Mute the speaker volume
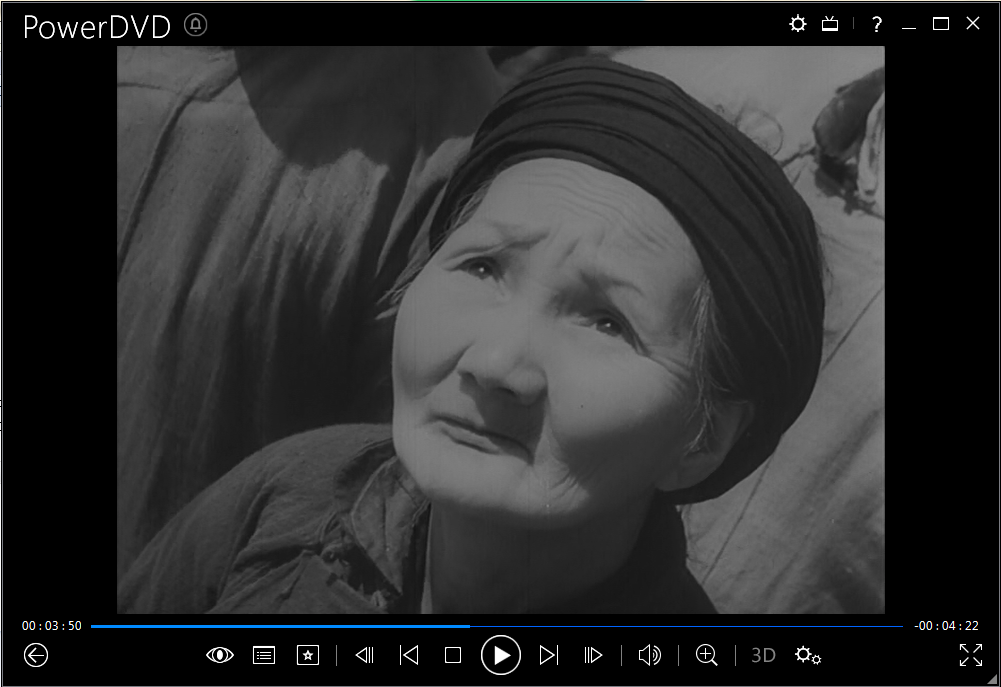Screen dimensions: 1001x687 649,655
